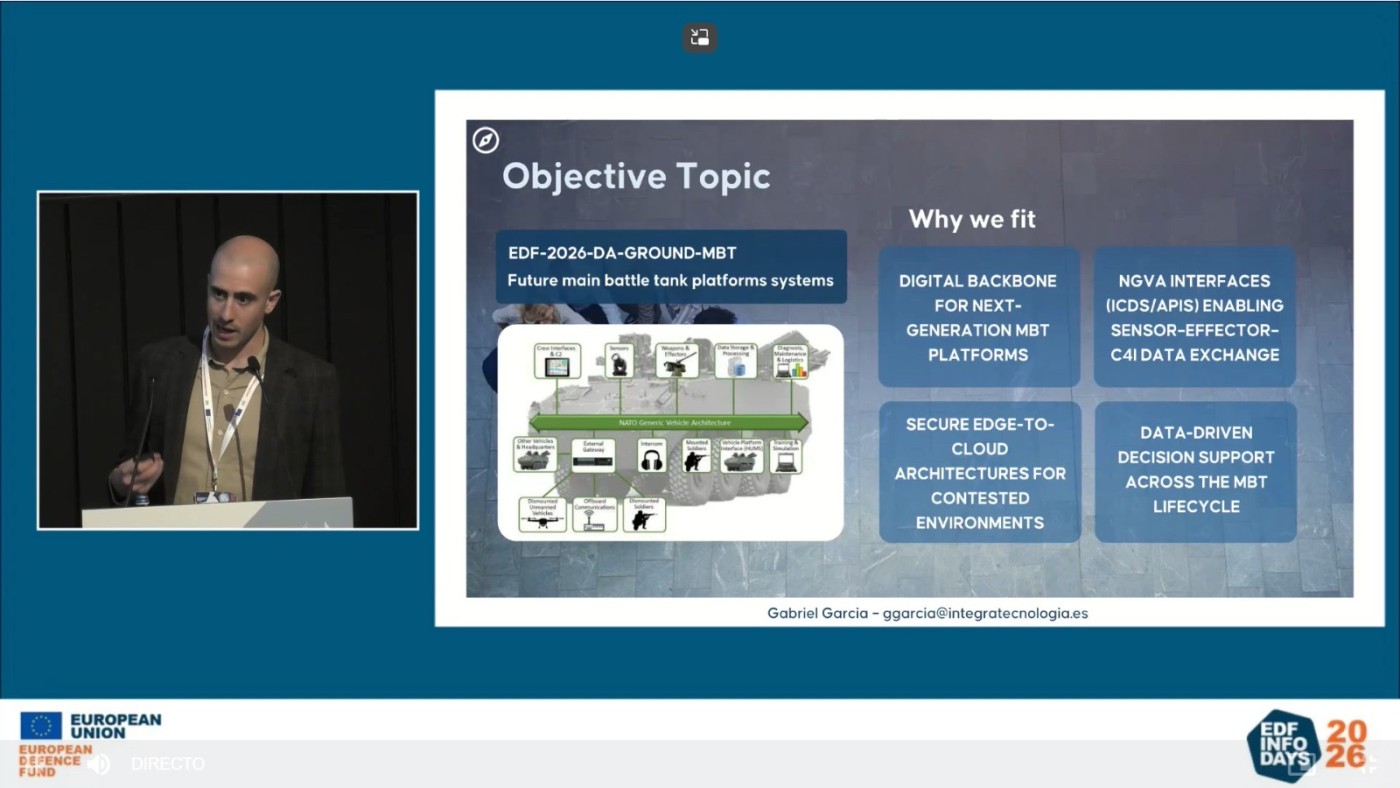The image size is (1400, 788).
Task: Click the picture-in-picture icon above the video
Action: pos(700,38)
